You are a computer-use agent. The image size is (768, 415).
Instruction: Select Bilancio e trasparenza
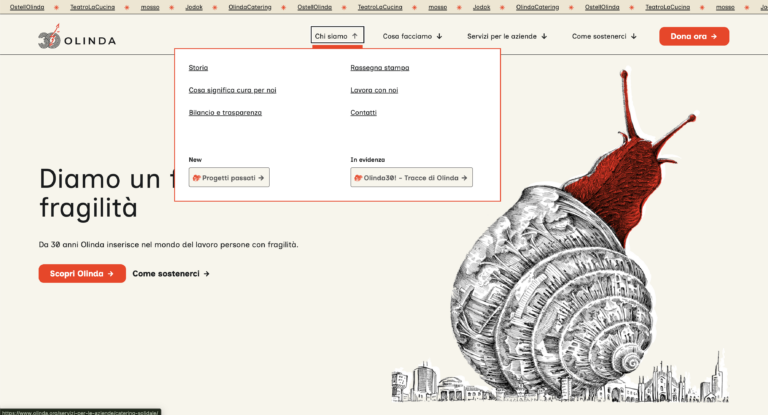click(225, 113)
